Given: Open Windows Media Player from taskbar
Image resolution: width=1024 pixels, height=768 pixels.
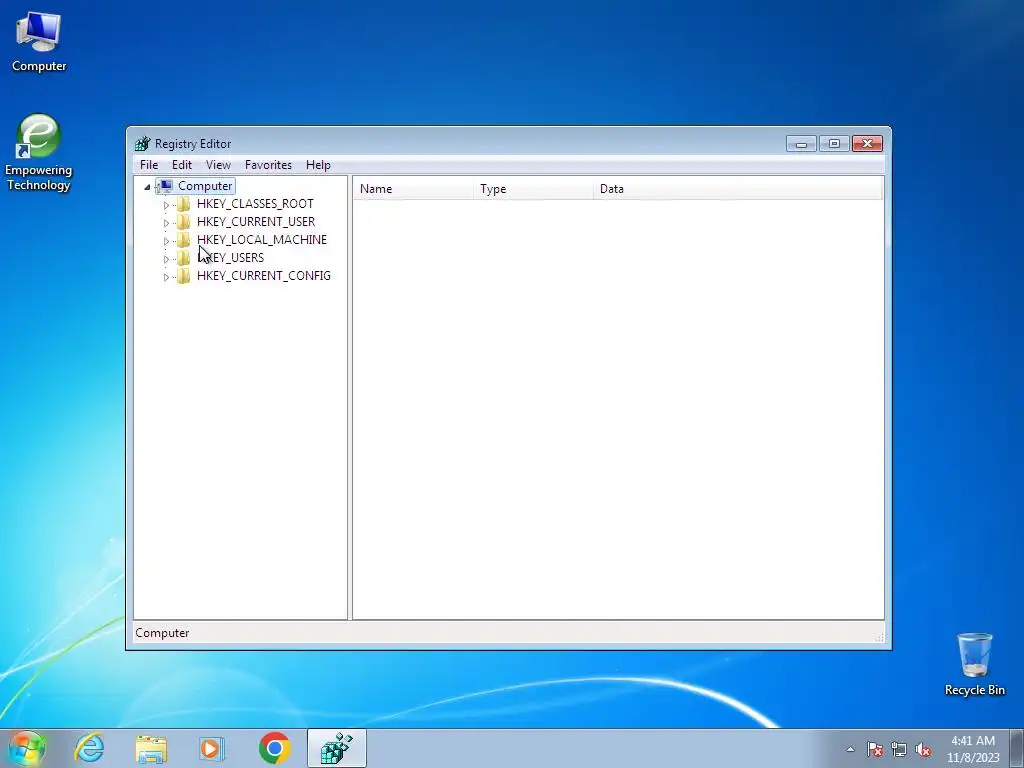Looking at the screenshot, I should [x=212, y=748].
